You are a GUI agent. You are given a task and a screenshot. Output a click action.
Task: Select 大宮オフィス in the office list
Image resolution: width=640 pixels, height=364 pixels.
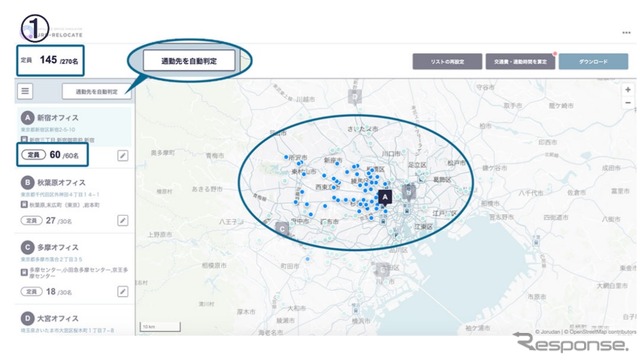click(58, 318)
